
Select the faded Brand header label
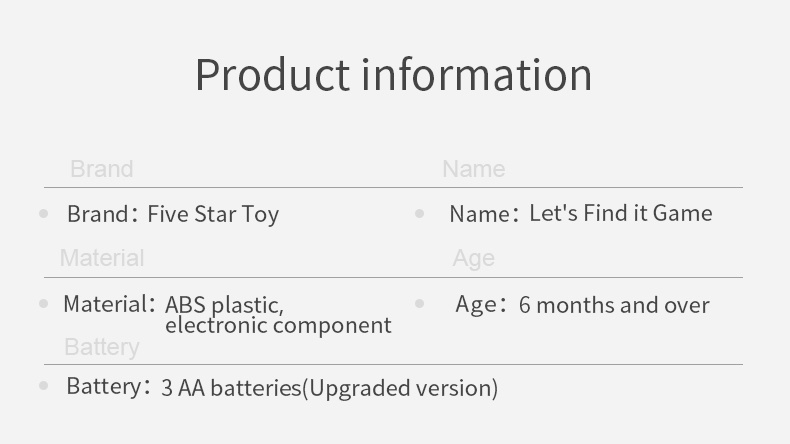[x=102, y=169]
